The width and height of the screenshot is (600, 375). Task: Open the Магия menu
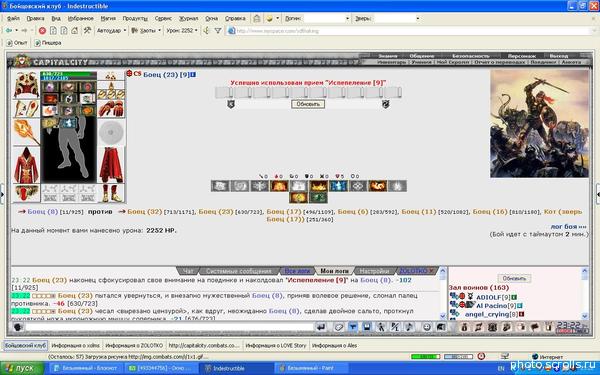pyautogui.click(x=108, y=18)
